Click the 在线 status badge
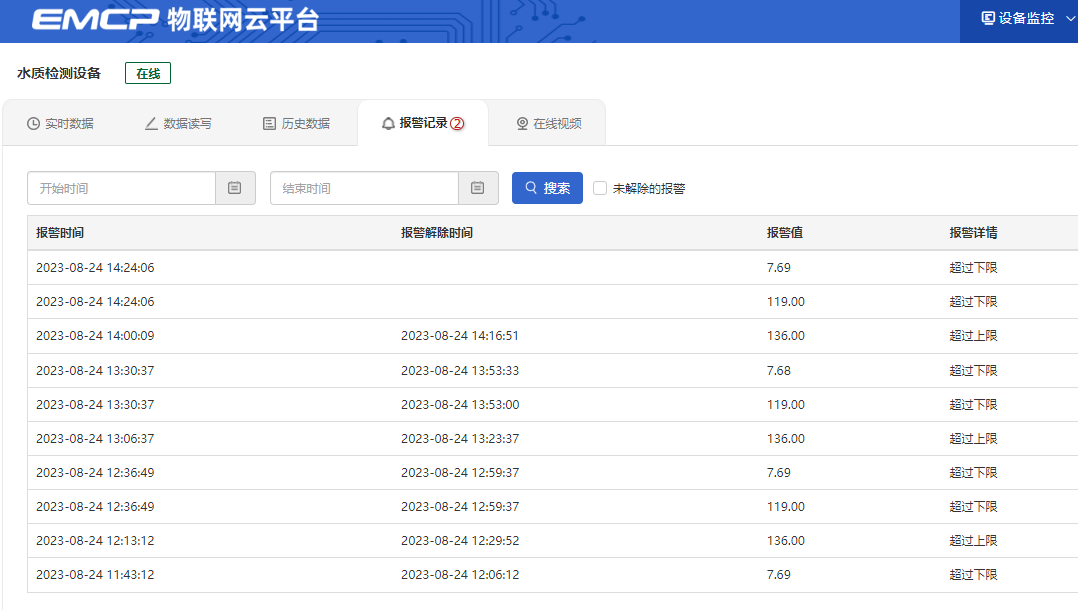The width and height of the screenshot is (1078, 610). tap(147, 72)
